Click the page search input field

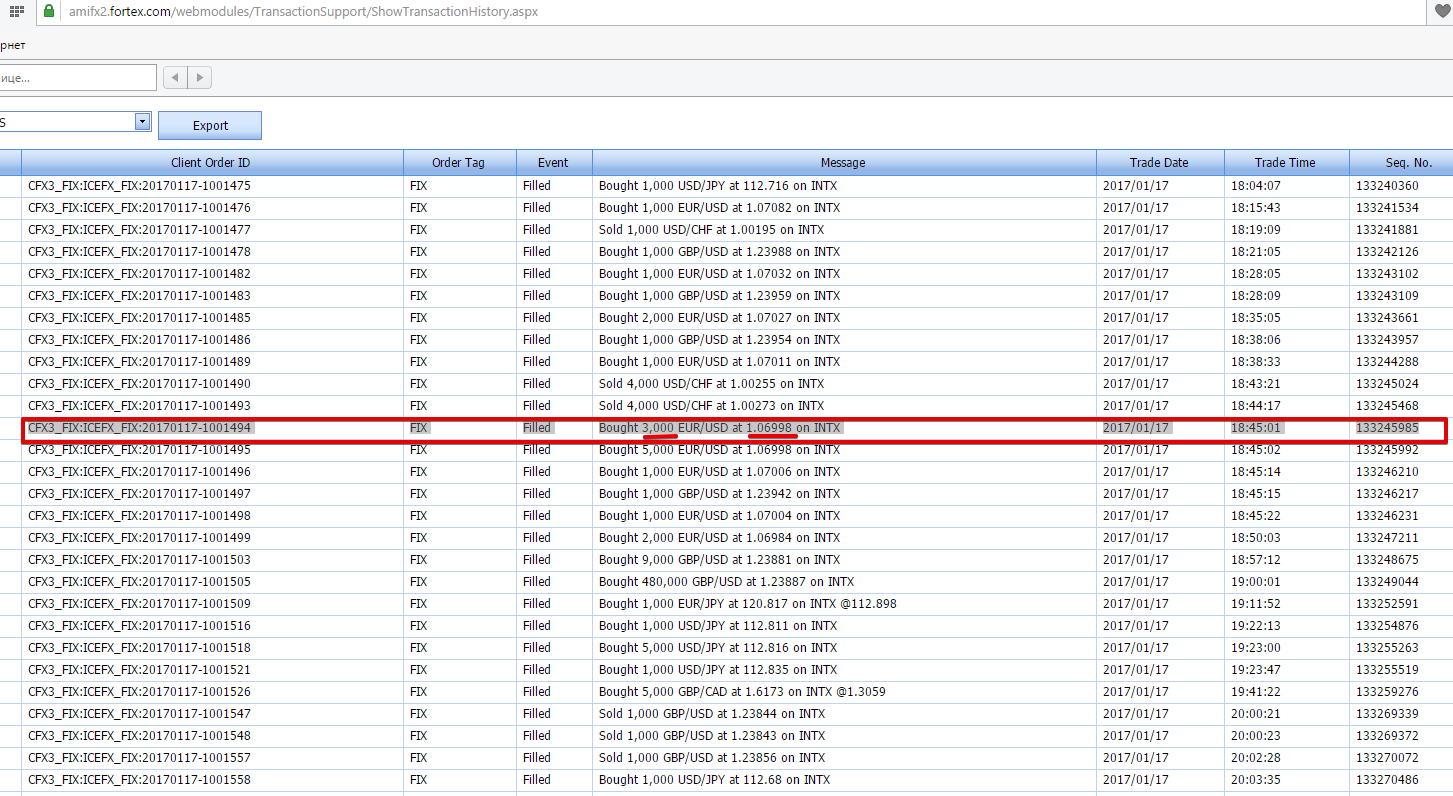[78, 77]
